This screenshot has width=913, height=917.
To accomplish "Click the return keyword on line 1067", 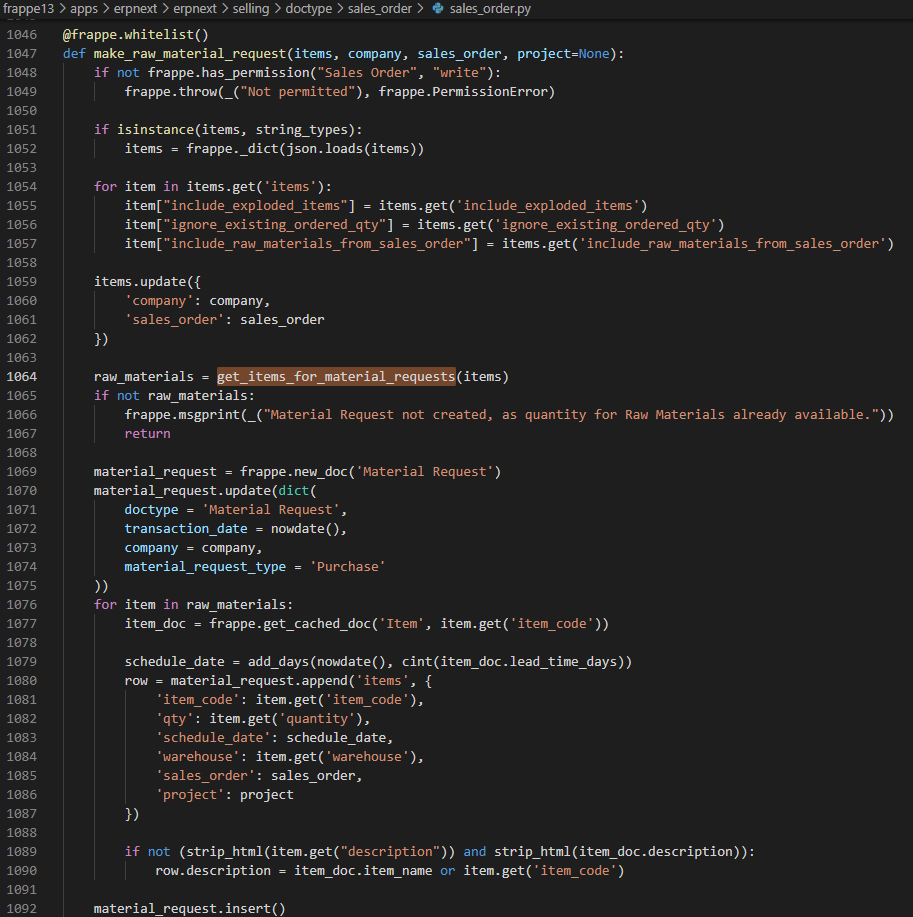I will (147, 434).
